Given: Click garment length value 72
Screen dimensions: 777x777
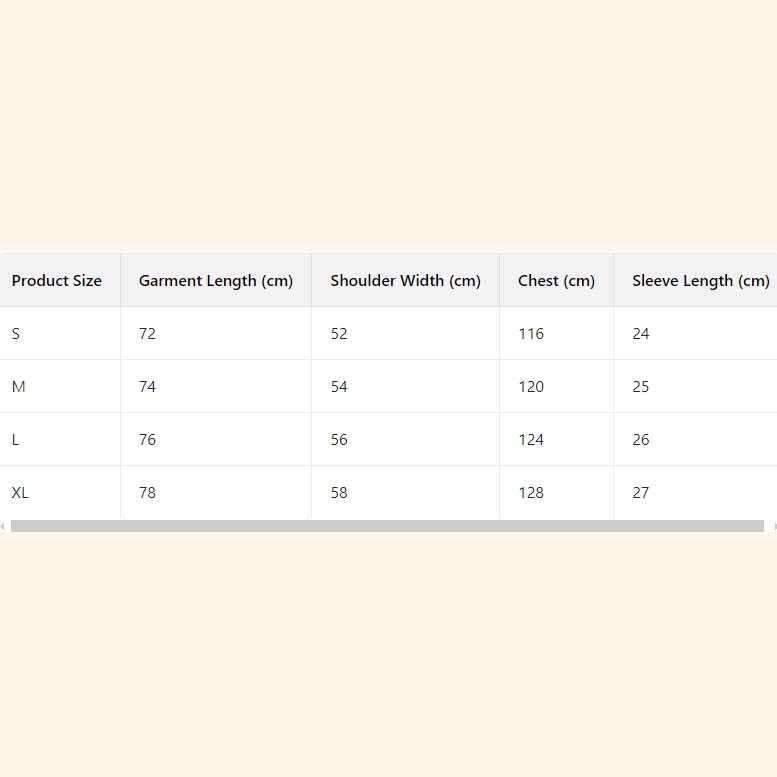Looking at the screenshot, I should coord(147,334).
